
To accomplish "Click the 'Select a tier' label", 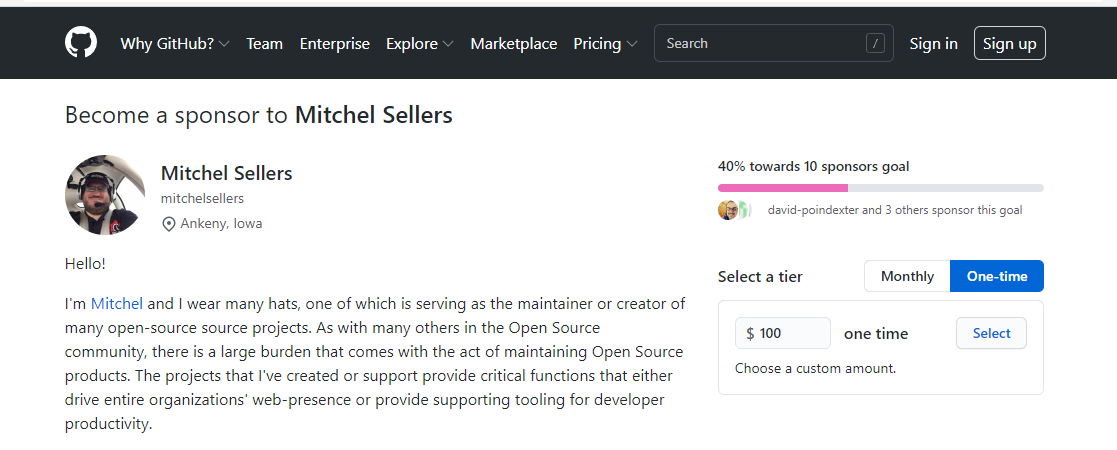I will pyautogui.click(x=760, y=277).
